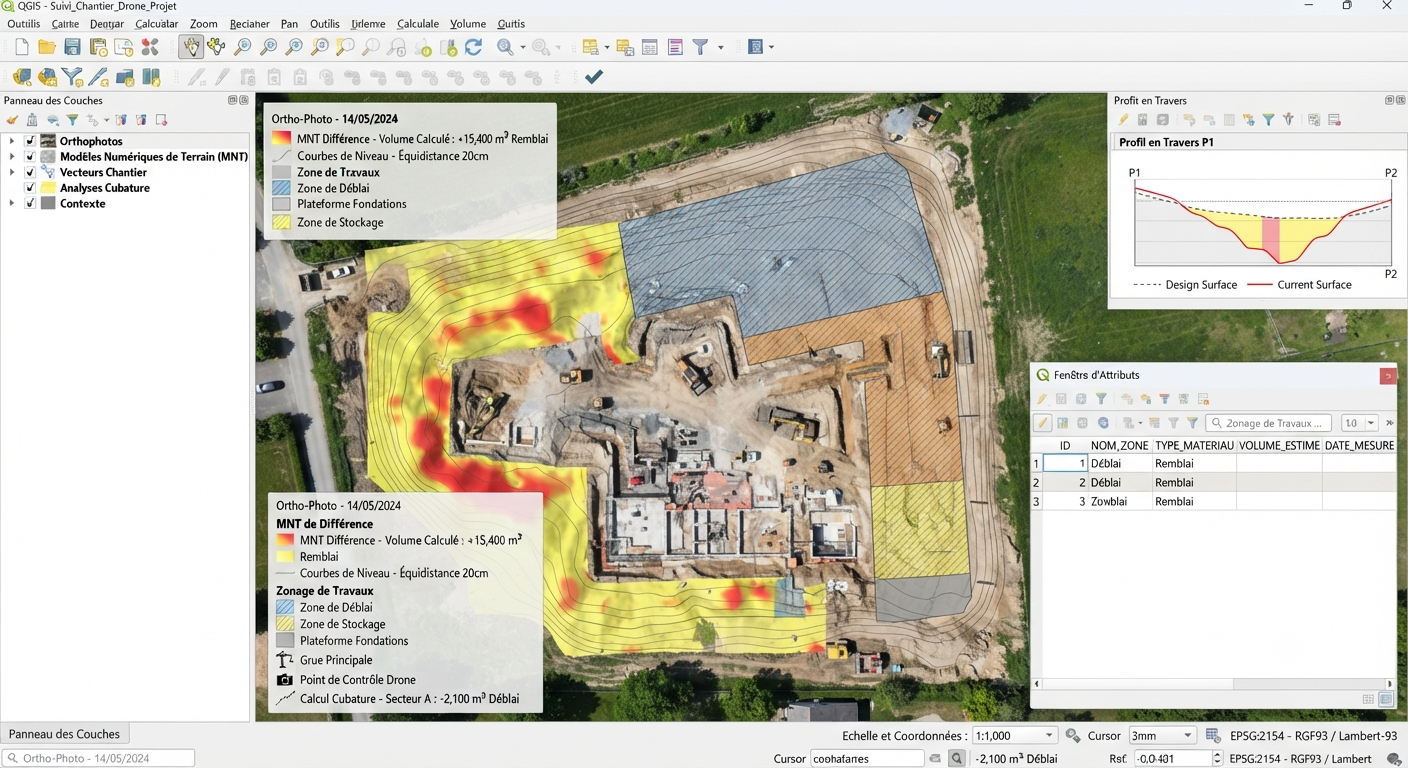The image size is (1408, 768).
Task: Click the Zonage de Travaux search field
Action: pos(1269,423)
